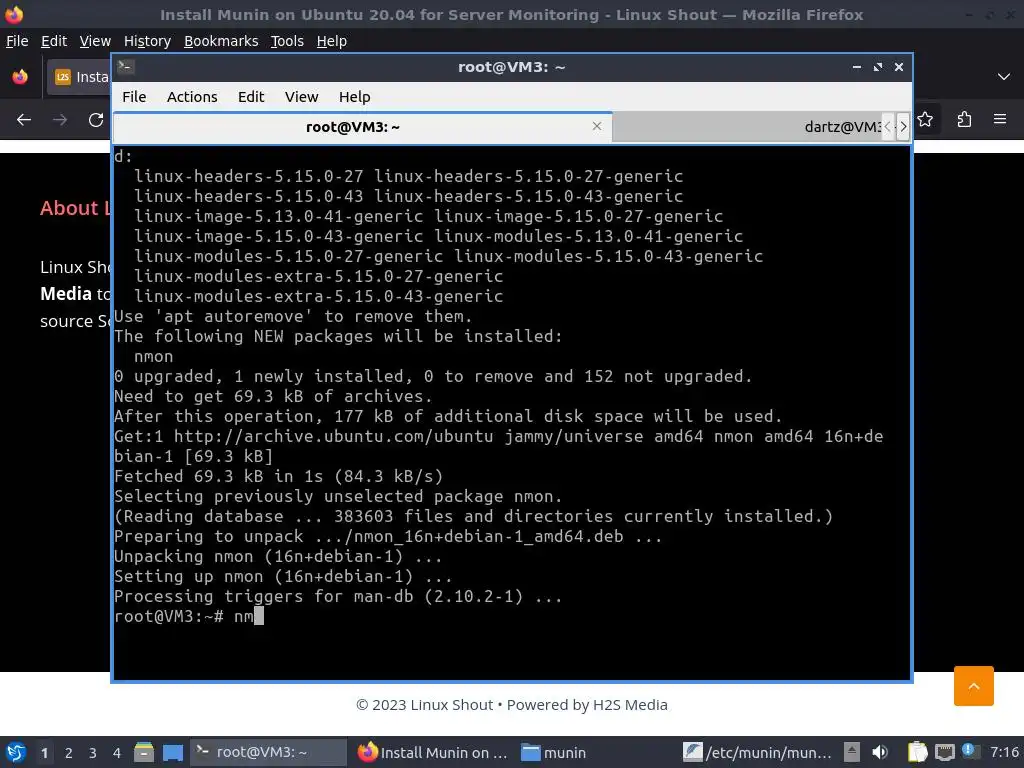The image size is (1024, 768).
Task: Open the Firefox History menu
Action: pos(147,41)
